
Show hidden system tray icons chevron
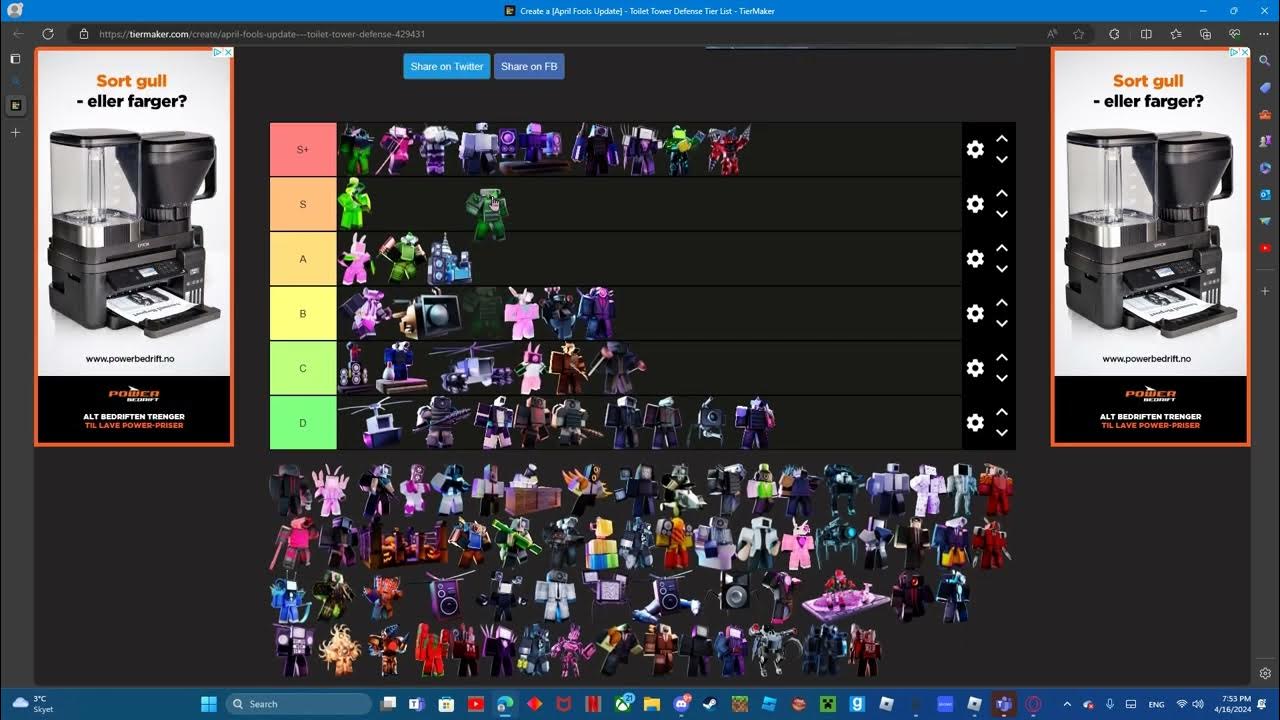coord(1066,704)
